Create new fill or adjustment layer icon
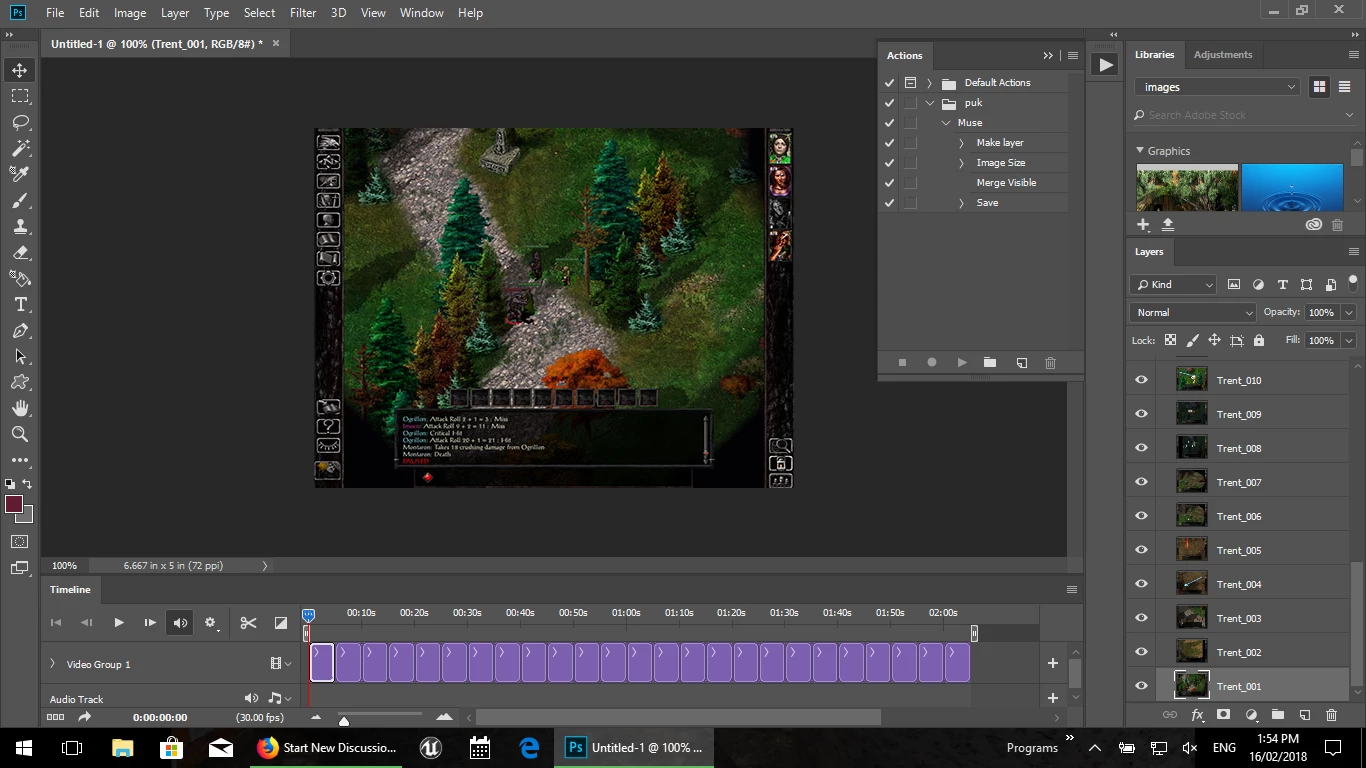This screenshot has height=768, width=1366. pos(1251,715)
